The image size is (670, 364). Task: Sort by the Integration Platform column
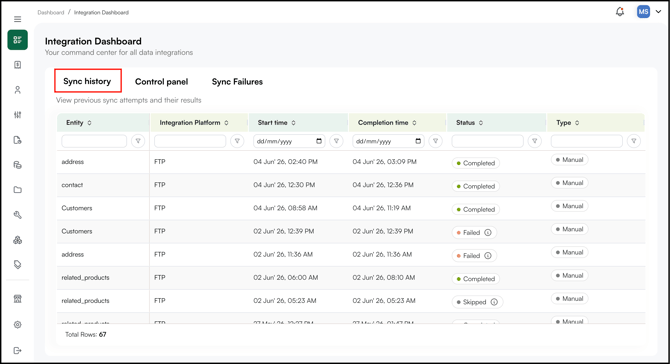[x=226, y=123]
